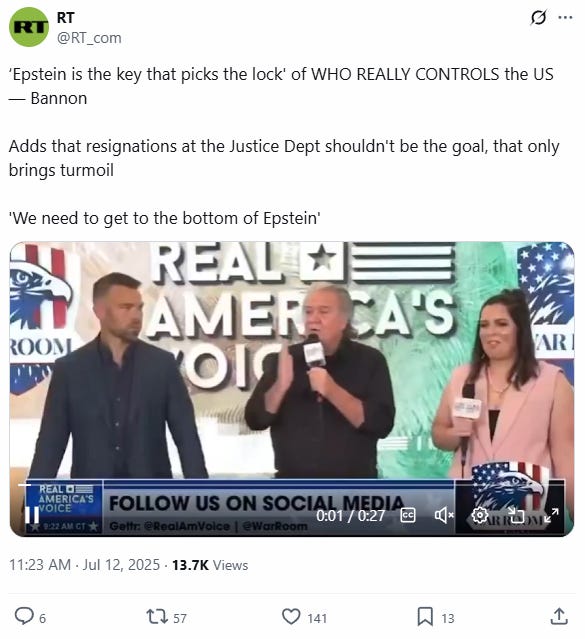The height and width of the screenshot is (639, 585).
Task: Click the video progress bar
Action: [x=292, y=485]
